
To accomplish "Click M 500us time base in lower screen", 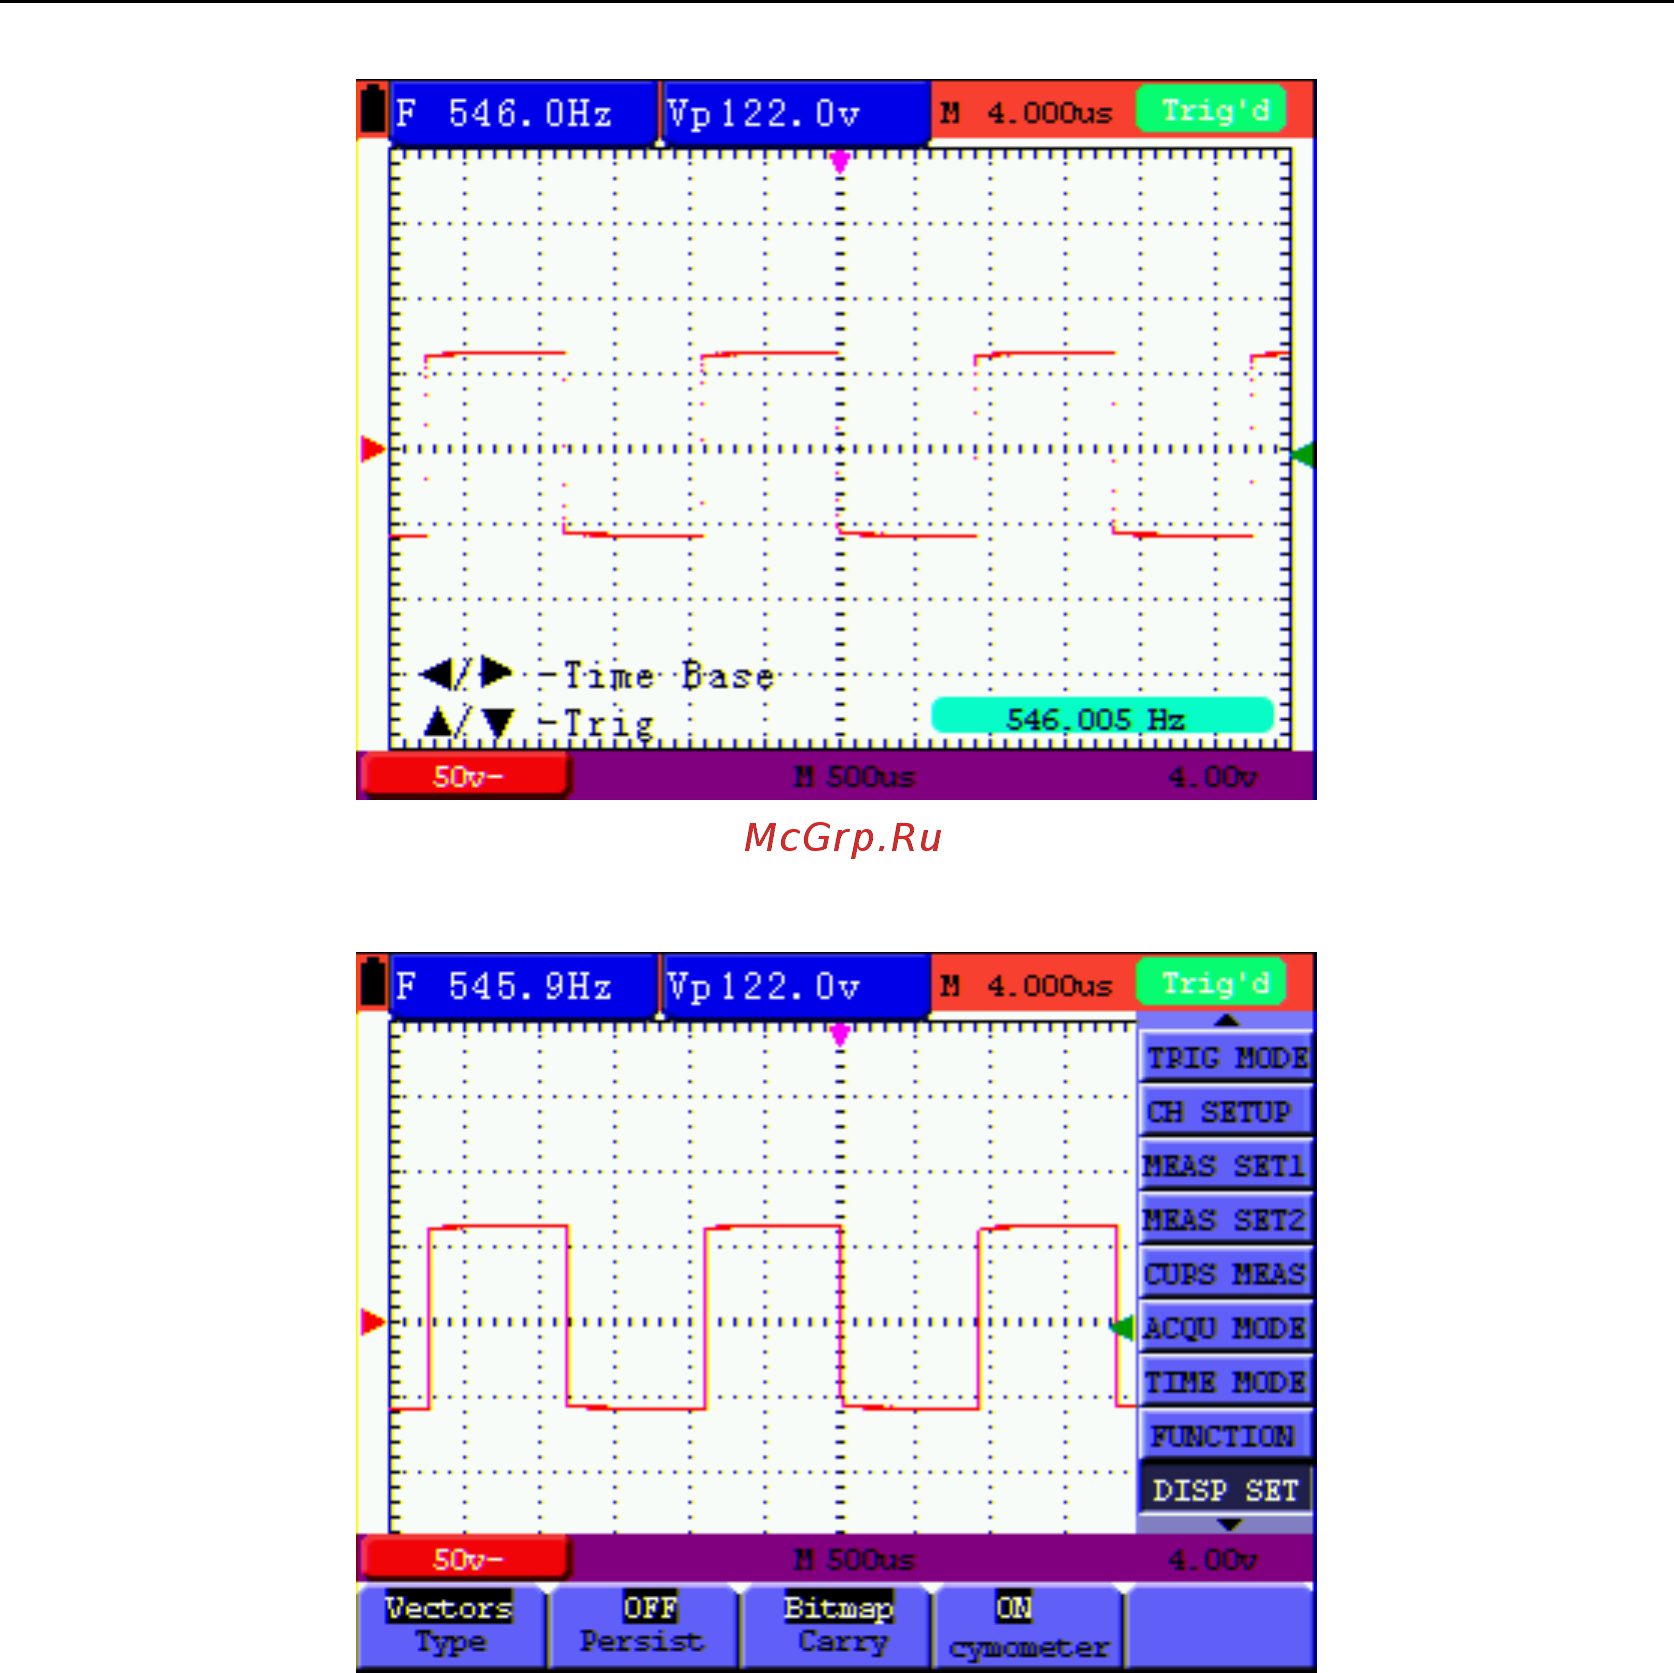I will (x=854, y=1560).
